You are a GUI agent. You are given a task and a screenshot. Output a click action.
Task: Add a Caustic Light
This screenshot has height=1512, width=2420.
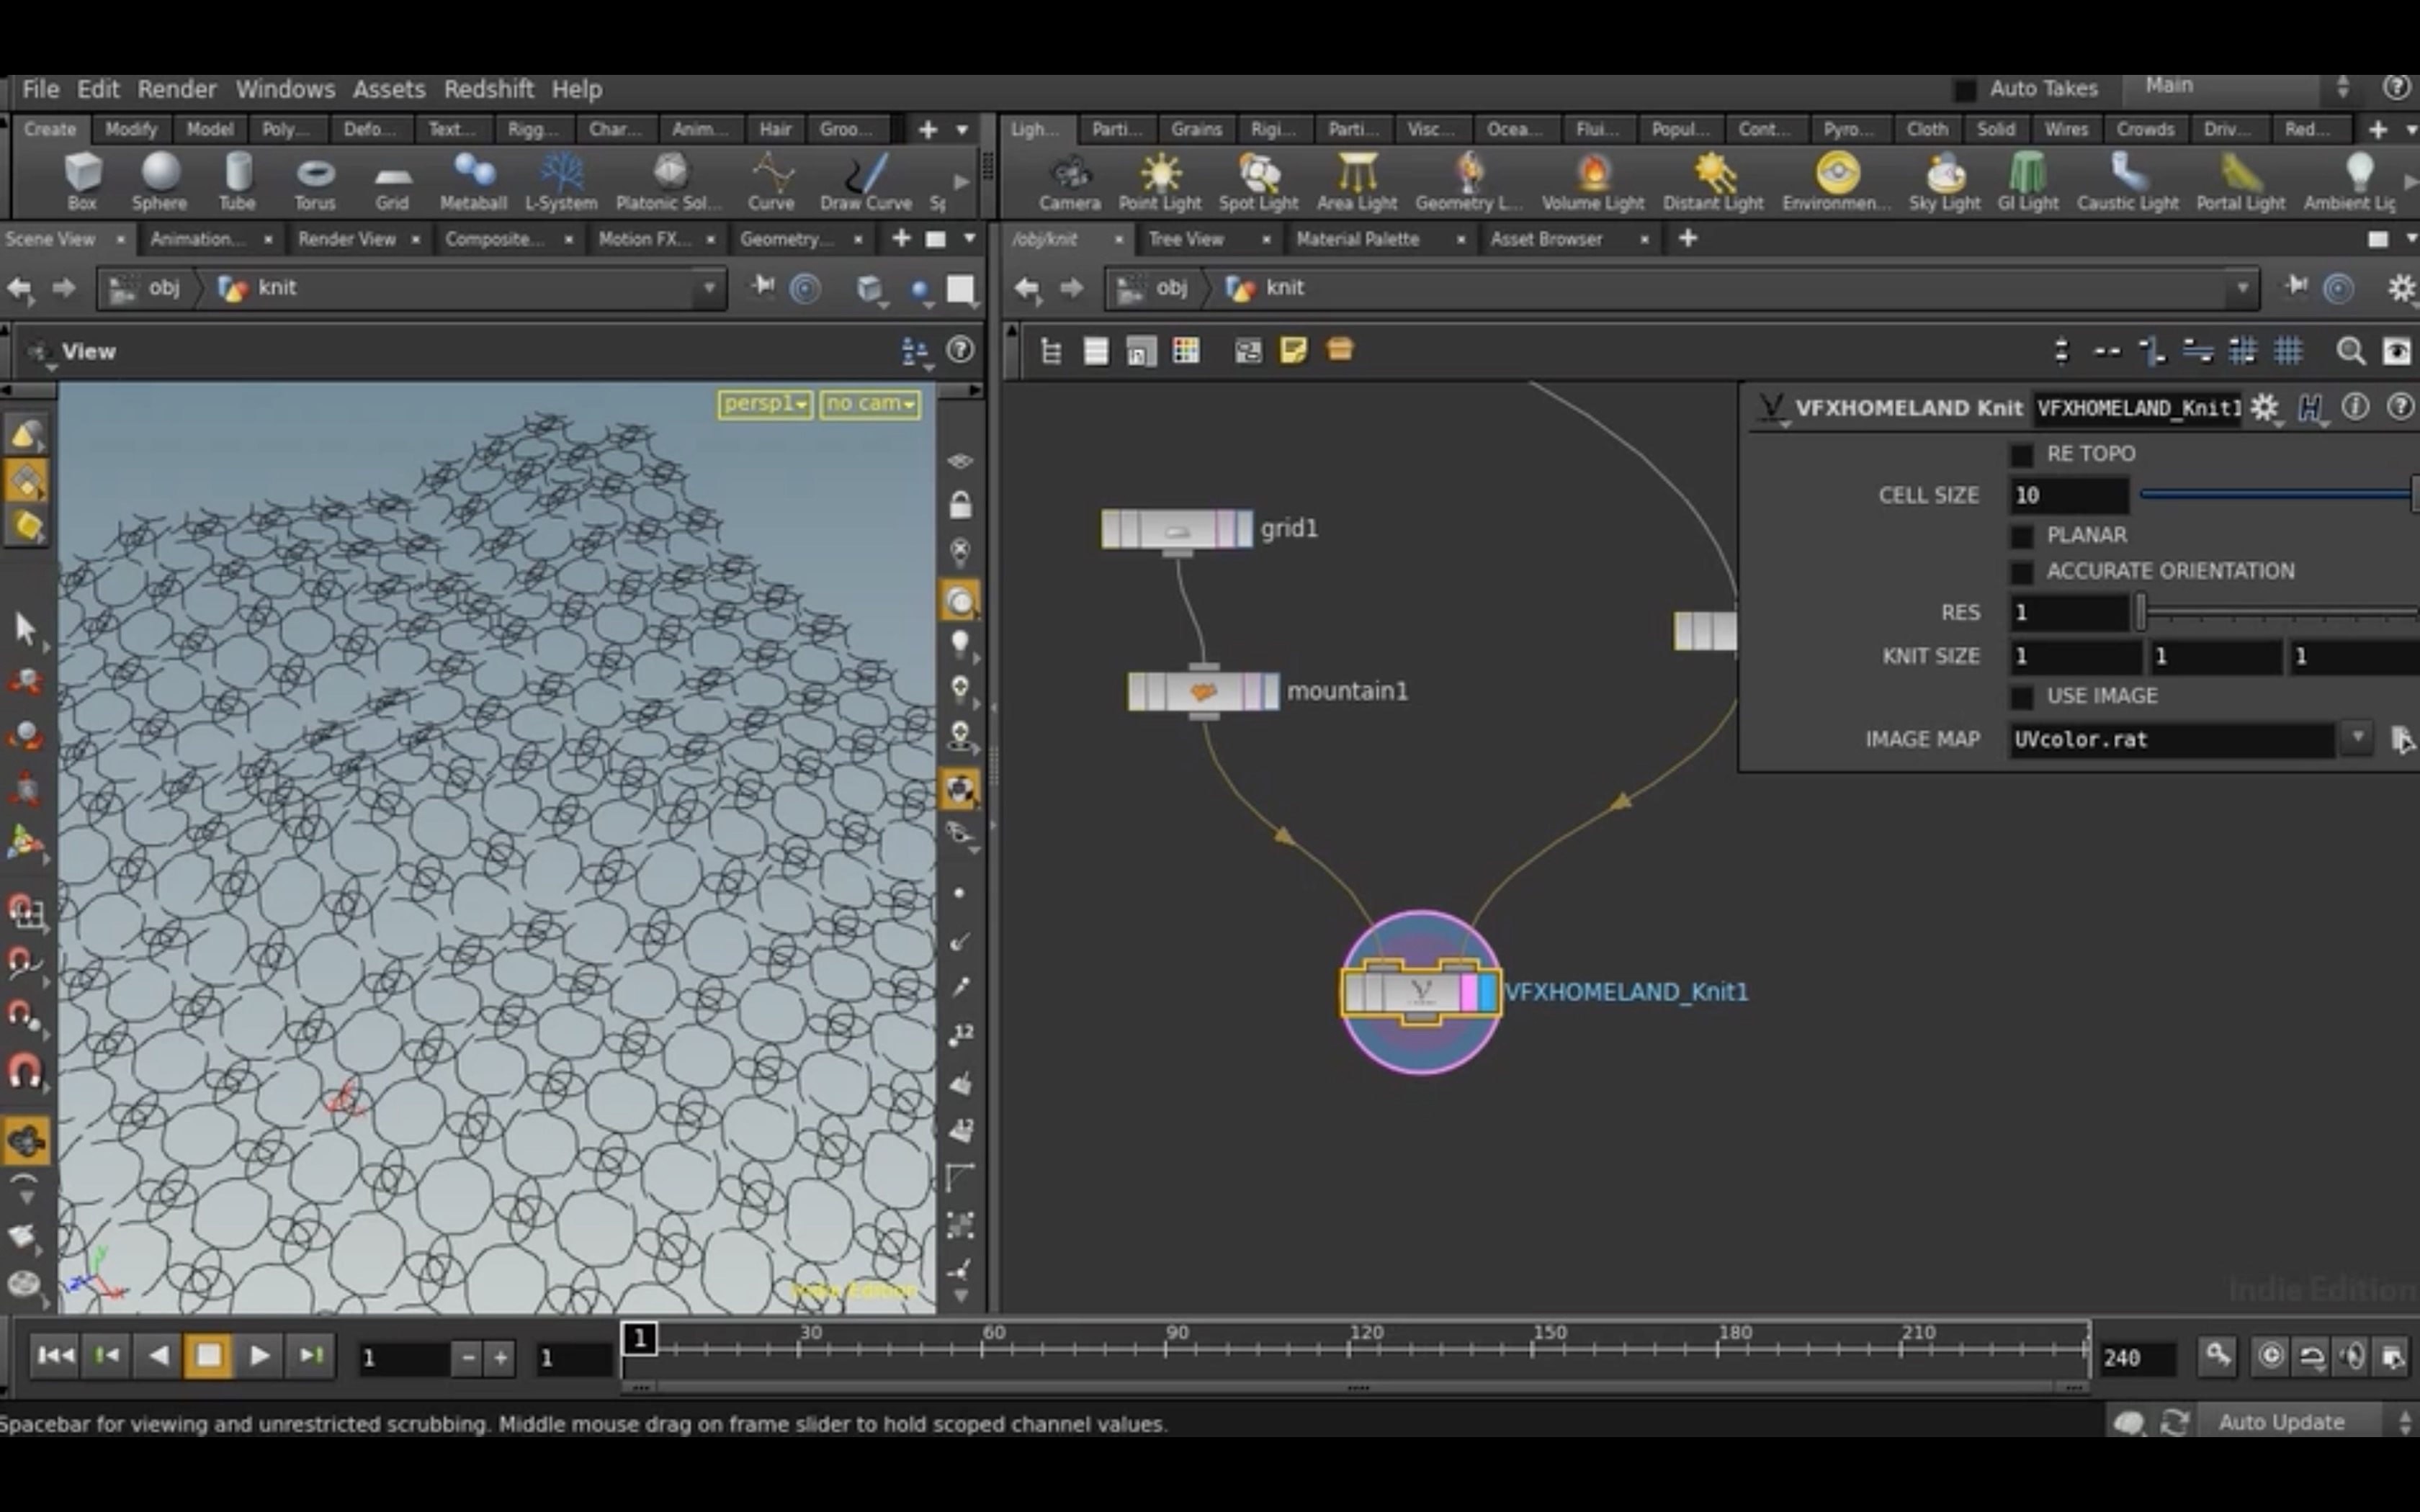coord(2127,182)
